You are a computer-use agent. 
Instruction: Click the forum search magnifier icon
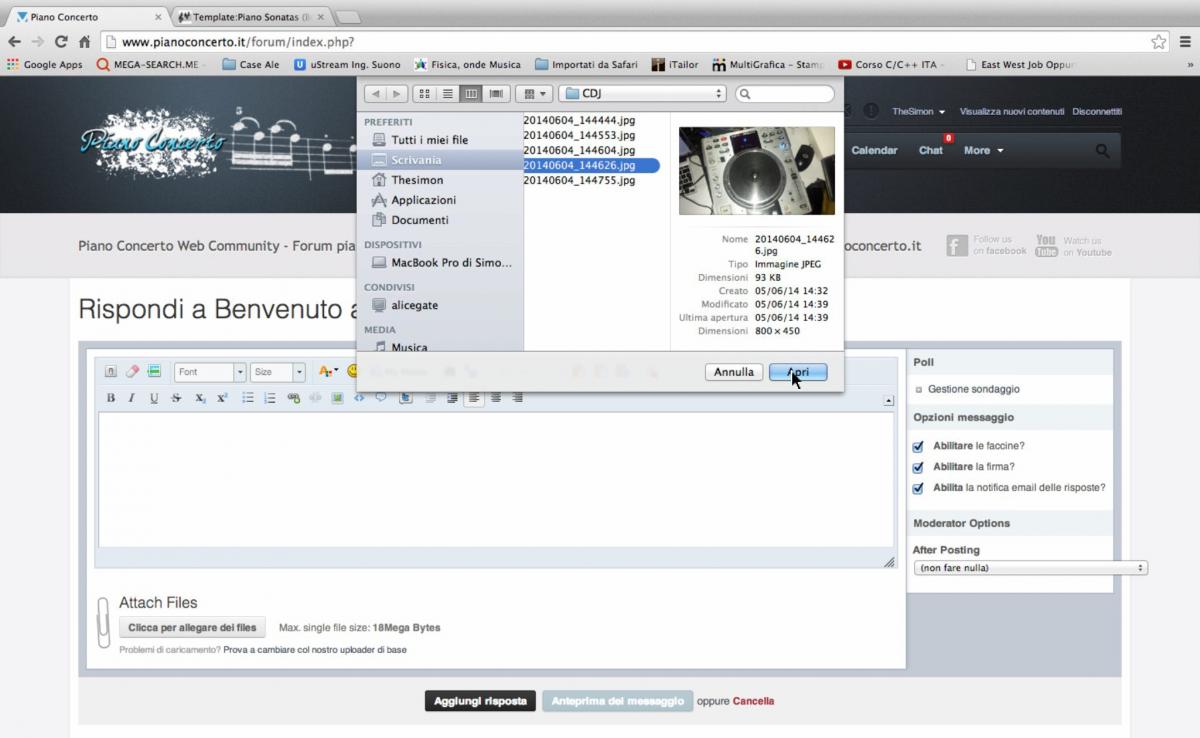pos(1102,151)
